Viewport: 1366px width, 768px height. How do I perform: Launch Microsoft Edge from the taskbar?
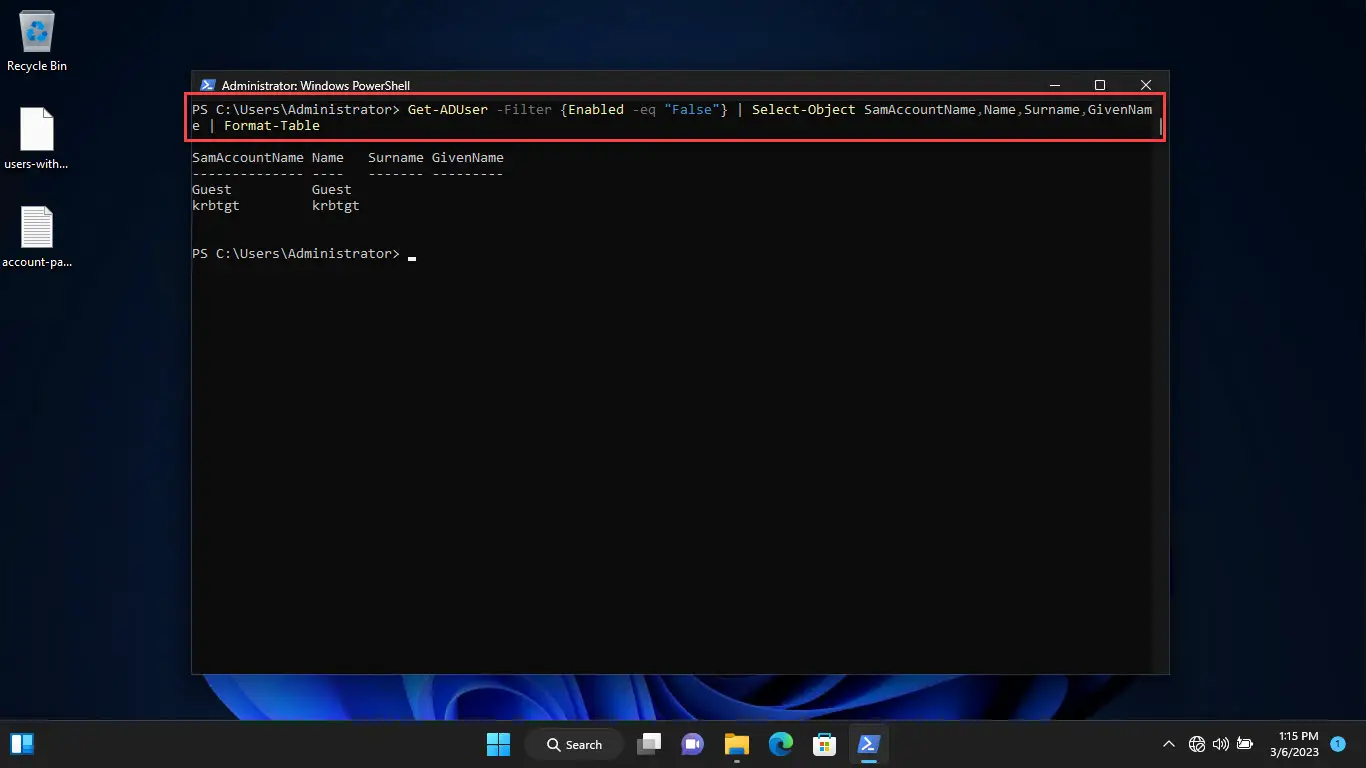[780, 744]
